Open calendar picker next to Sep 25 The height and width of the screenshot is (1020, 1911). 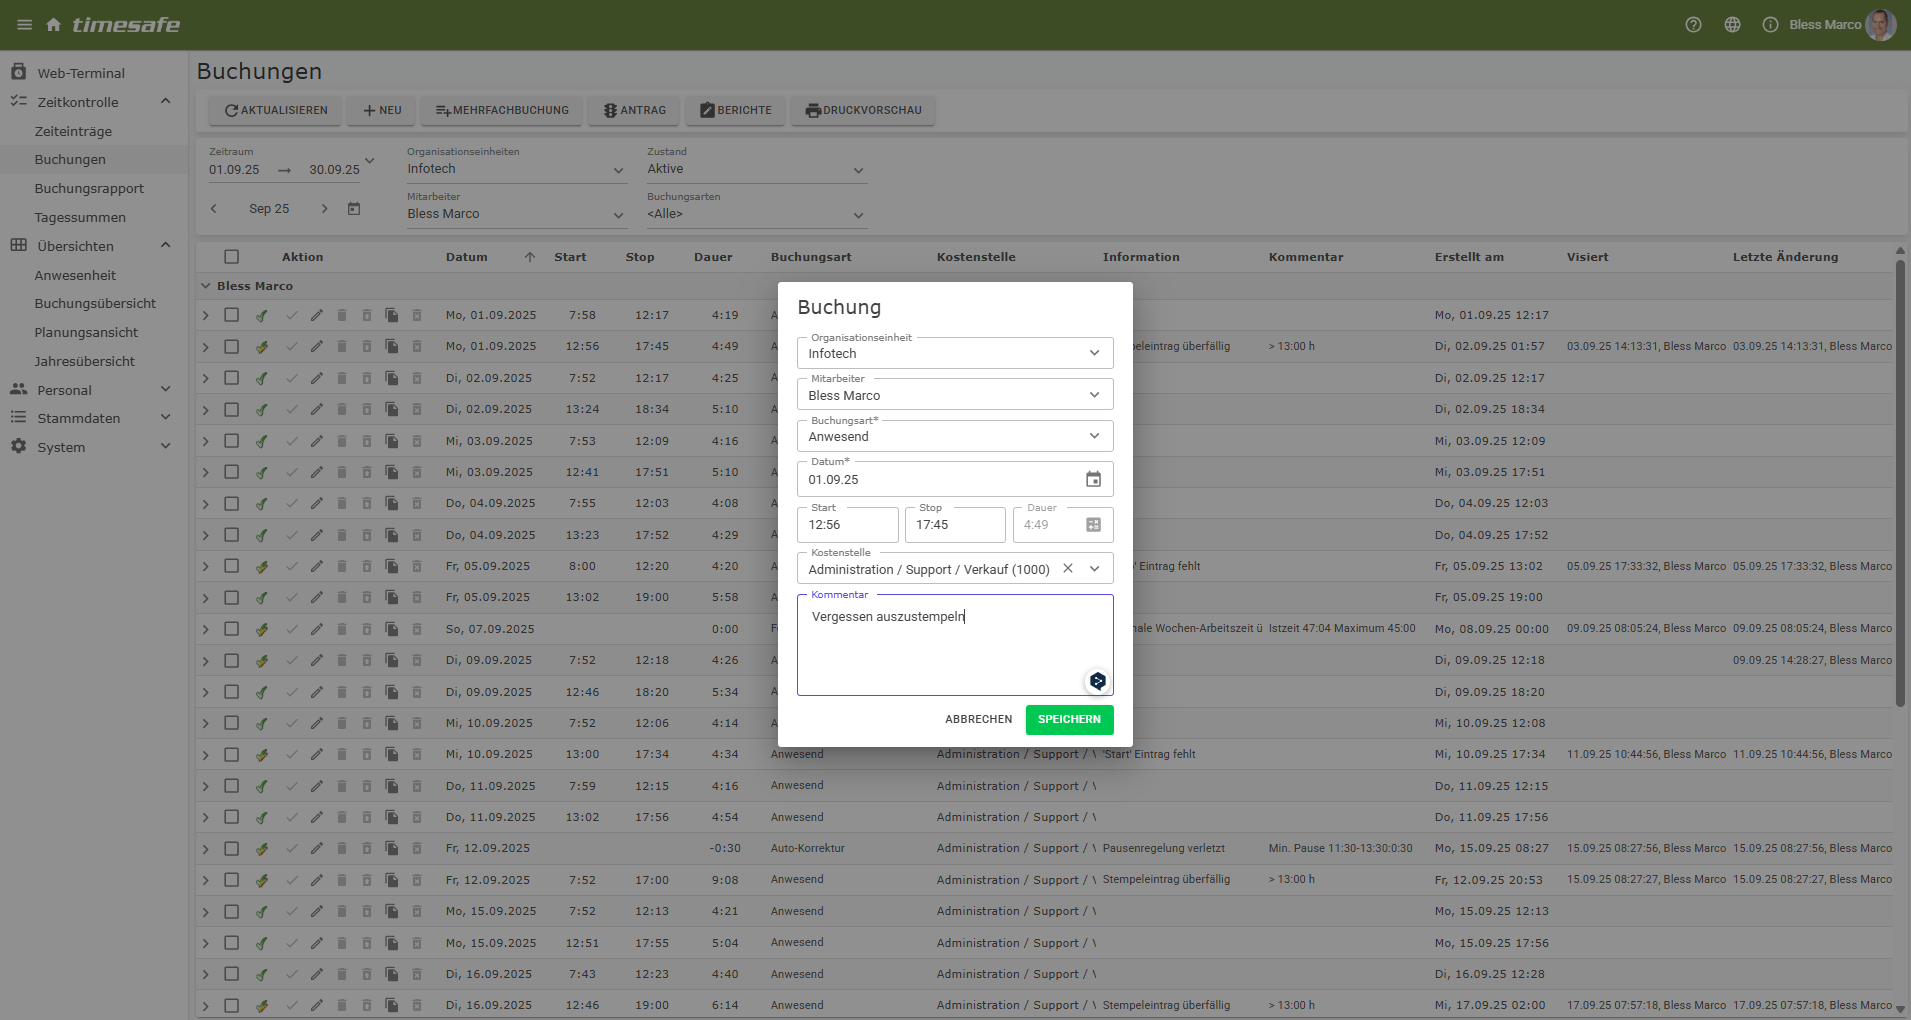(x=354, y=209)
